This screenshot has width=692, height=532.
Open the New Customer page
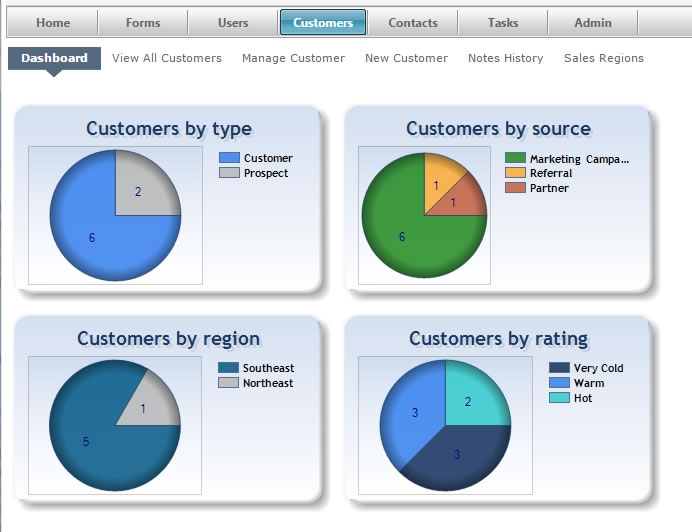point(406,58)
